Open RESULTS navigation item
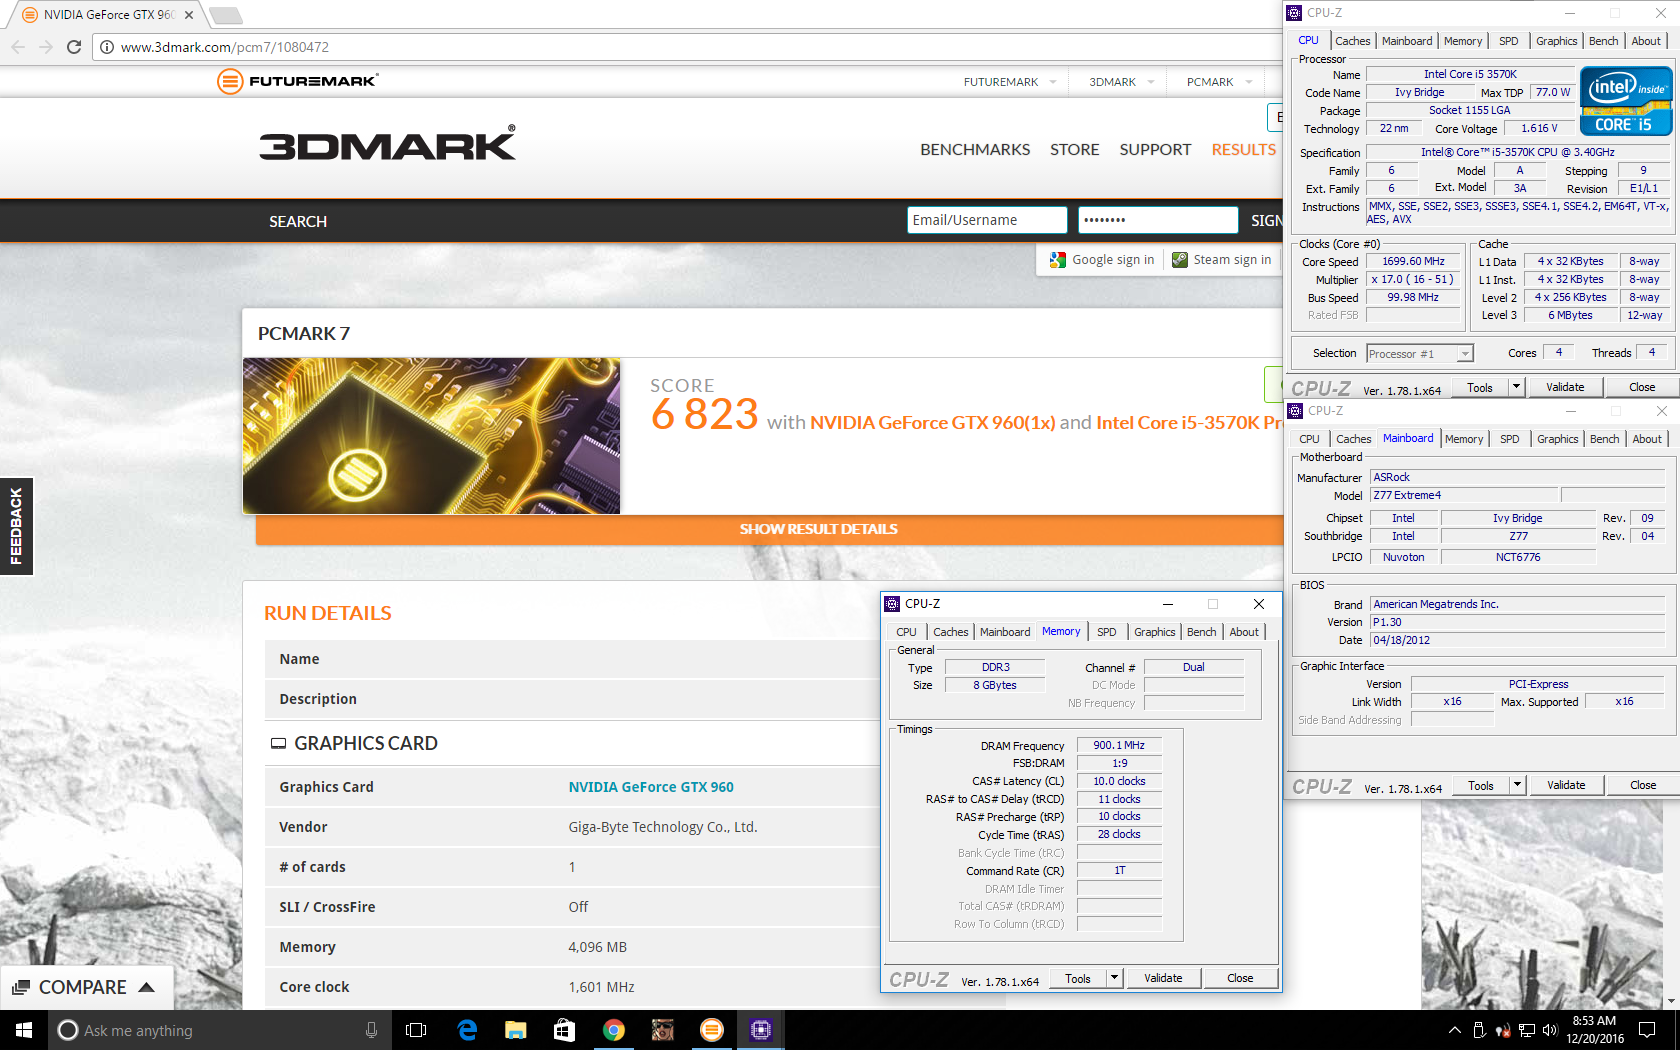 click(1244, 150)
